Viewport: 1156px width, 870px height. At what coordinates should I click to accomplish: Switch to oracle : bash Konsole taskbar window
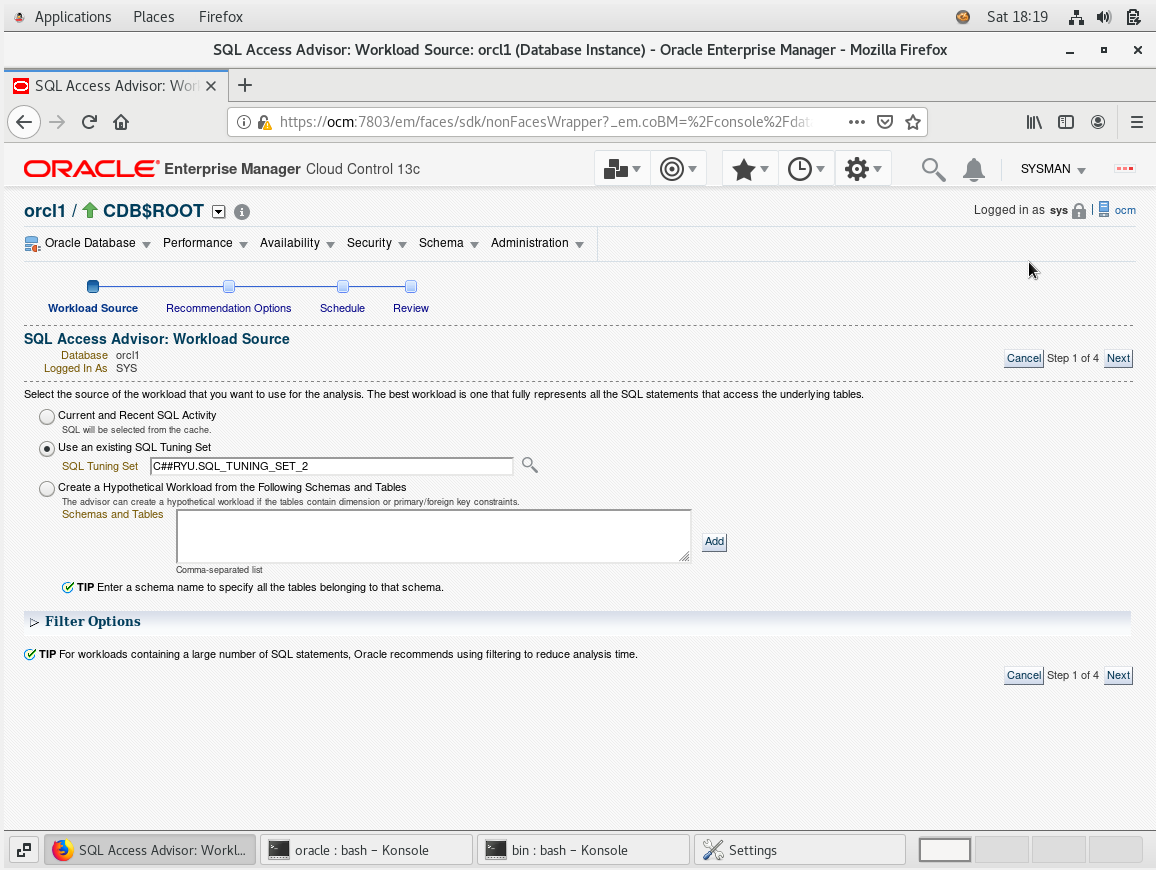367,850
